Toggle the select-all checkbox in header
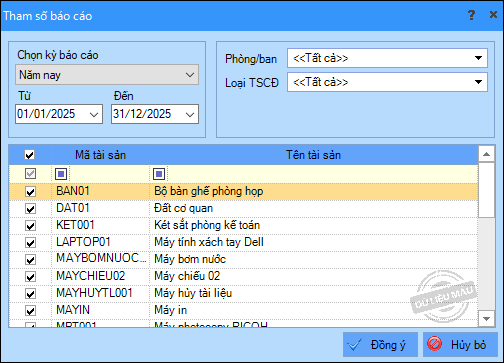This screenshot has width=504, height=363. pos(30,155)
